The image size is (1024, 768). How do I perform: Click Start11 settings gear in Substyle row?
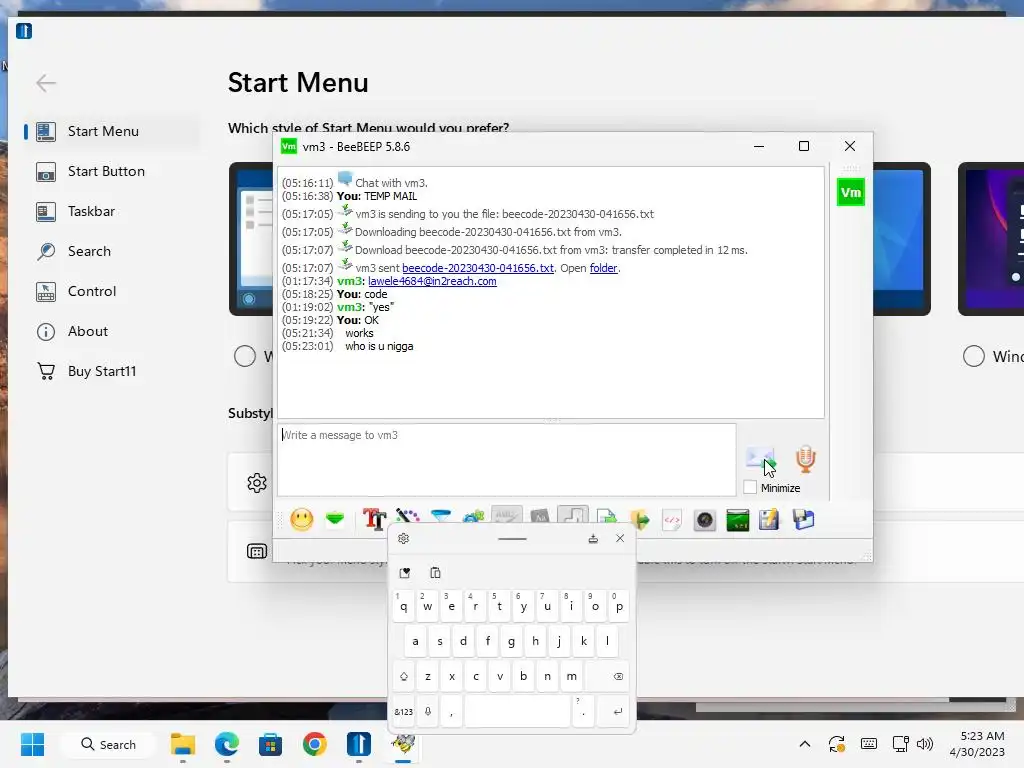[x=257, y=483]
